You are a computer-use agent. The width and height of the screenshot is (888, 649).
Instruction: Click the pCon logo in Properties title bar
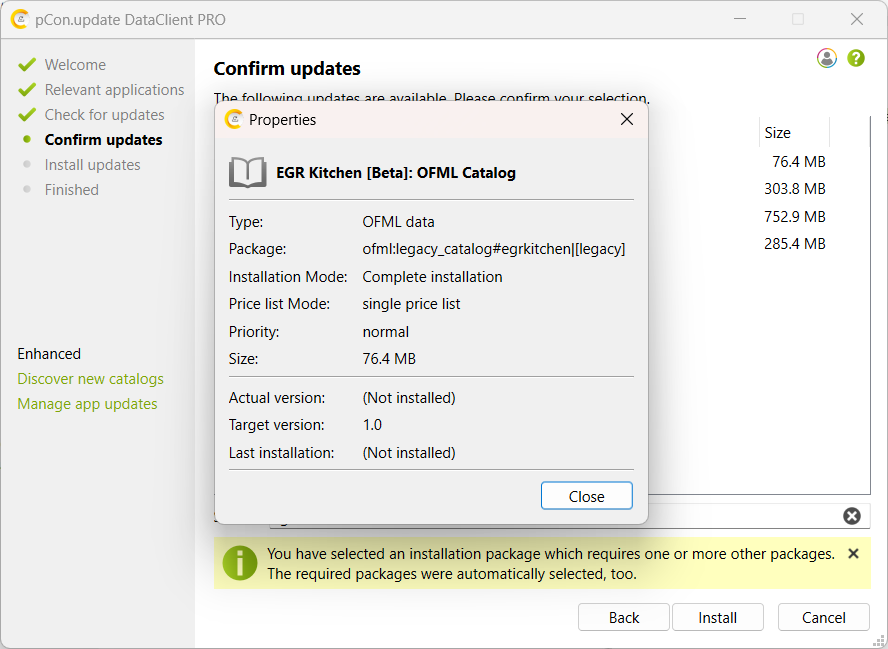point(233,119)
